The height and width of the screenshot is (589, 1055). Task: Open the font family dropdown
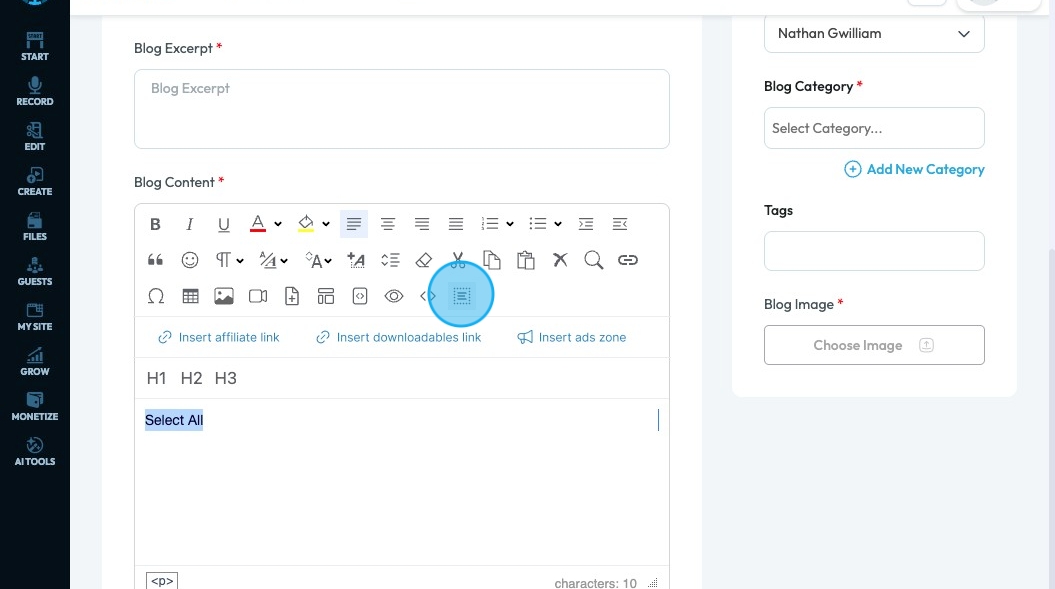pyautogui.click(x=274, y=260)
